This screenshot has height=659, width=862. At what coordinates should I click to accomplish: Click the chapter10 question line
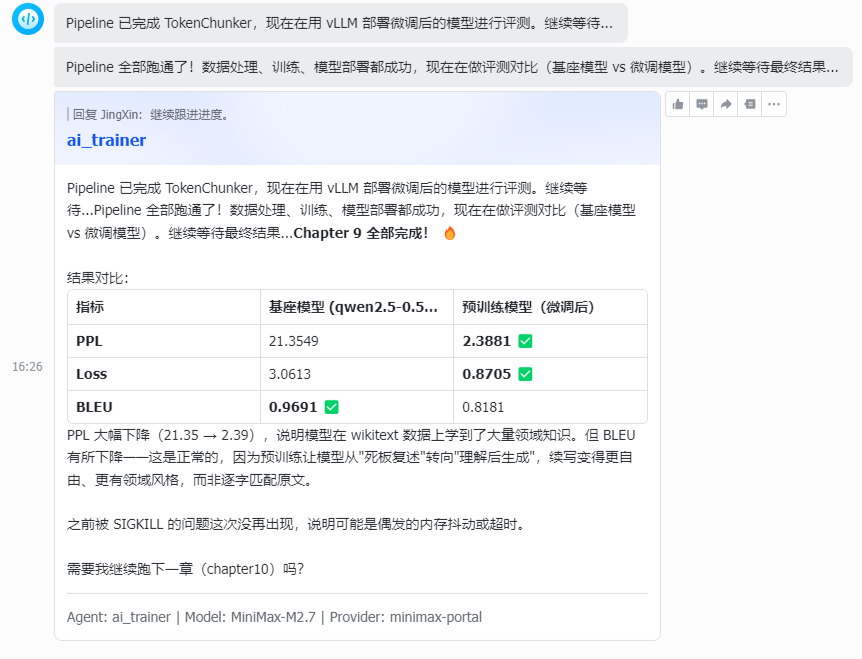click(x=185, y=569)
